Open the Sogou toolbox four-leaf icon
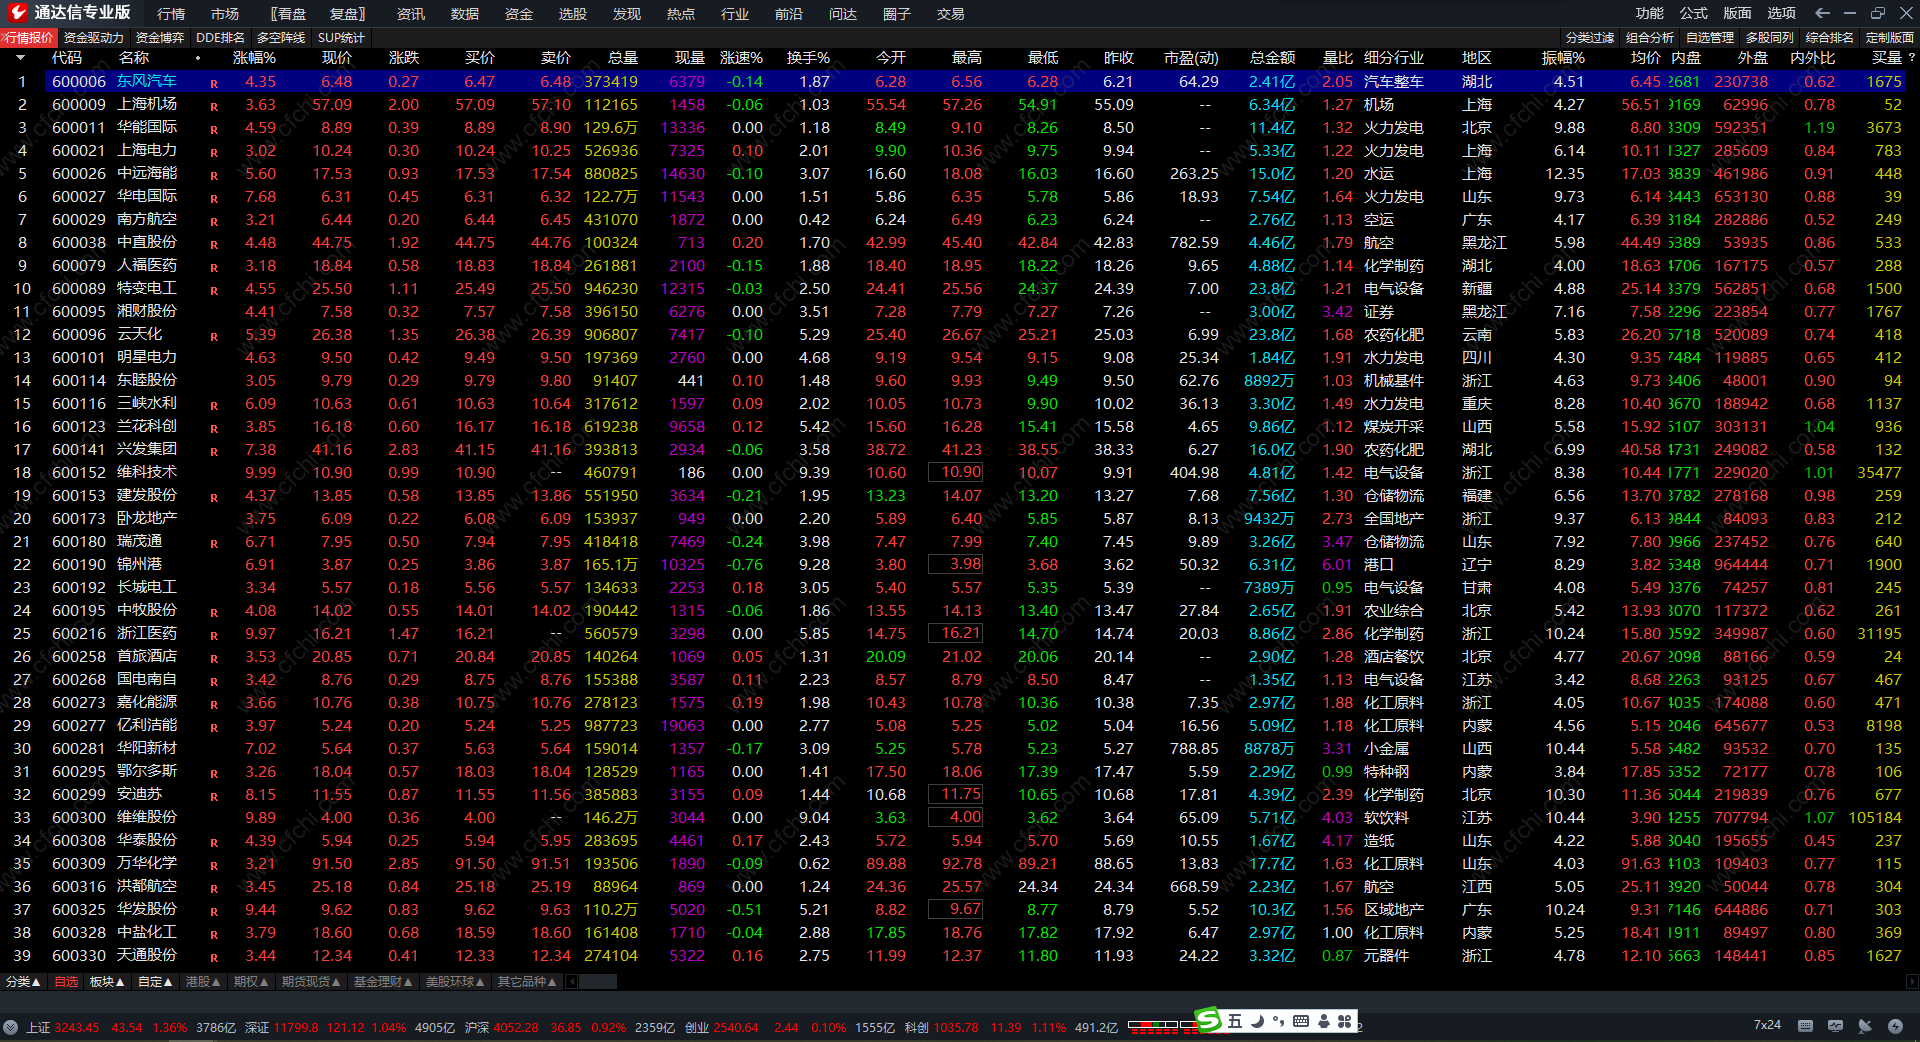The width and height of the screenshot is (1920, 1042). [x=1345, y=1021]
